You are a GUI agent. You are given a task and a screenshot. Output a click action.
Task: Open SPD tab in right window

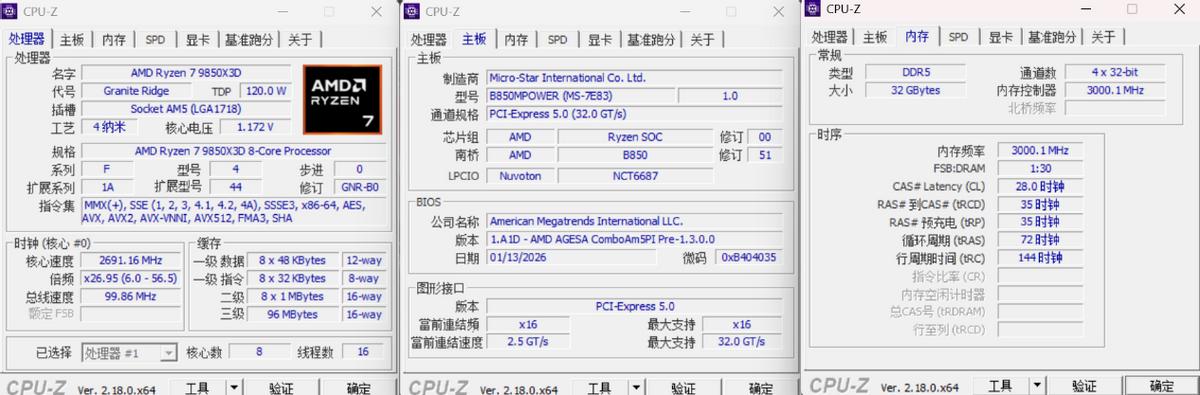pyautogui.click(x=958, y=37)
